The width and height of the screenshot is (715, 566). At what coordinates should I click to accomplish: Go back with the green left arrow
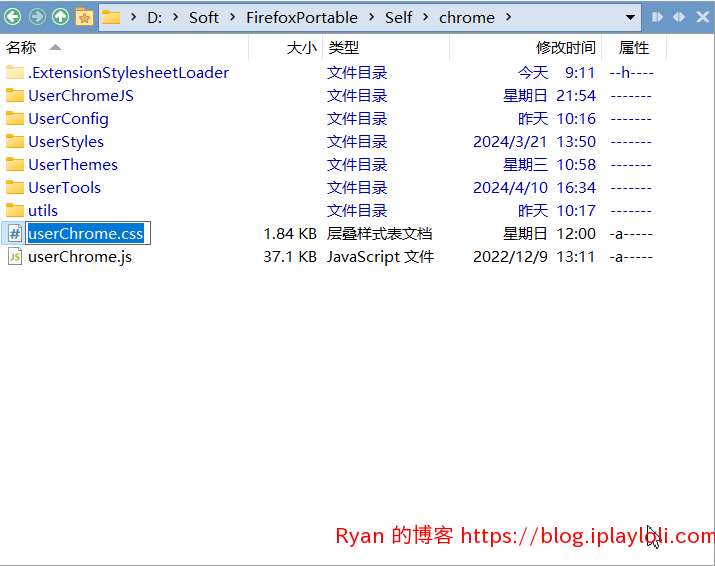click(x=13, y=17)
